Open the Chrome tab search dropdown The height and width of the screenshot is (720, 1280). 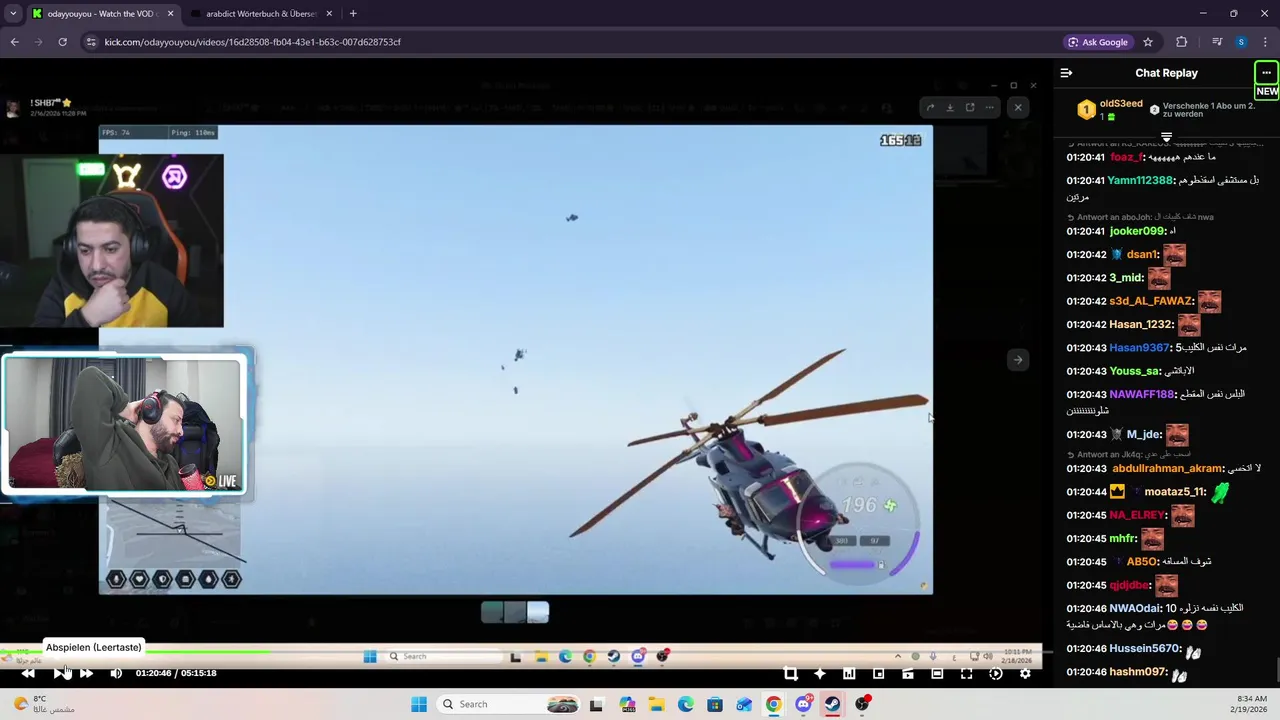tap(13, 13)
